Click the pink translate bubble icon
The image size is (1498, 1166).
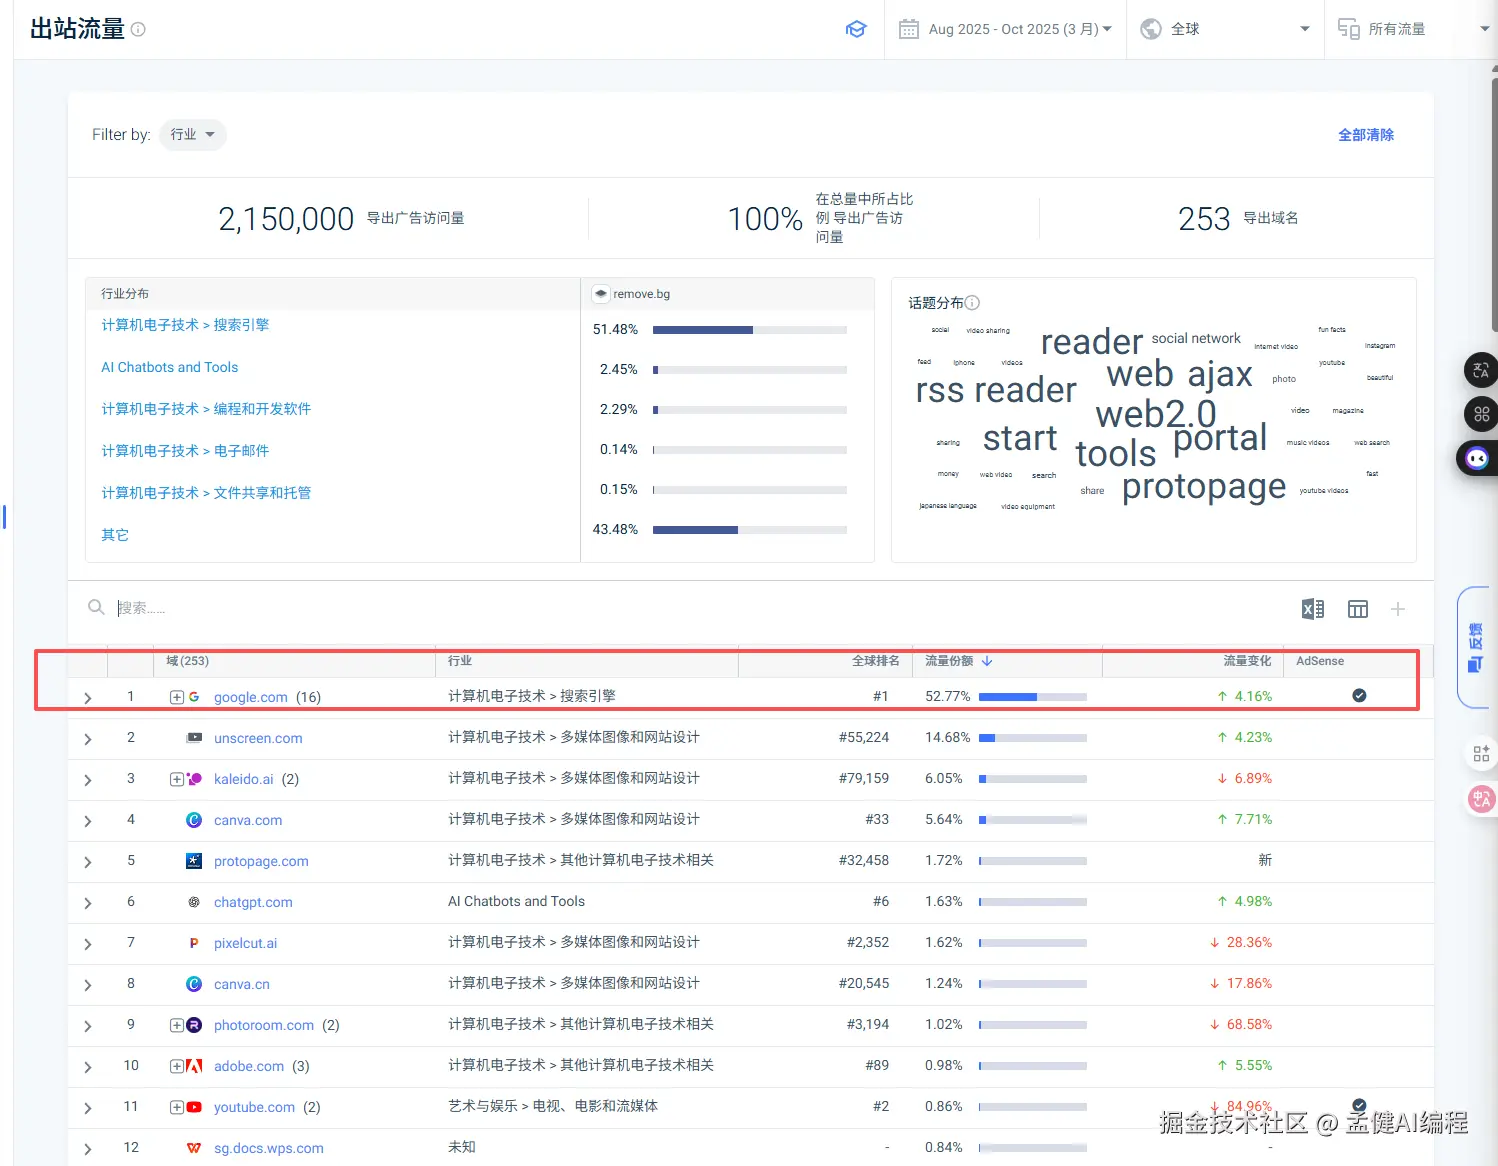(1481, 799)
